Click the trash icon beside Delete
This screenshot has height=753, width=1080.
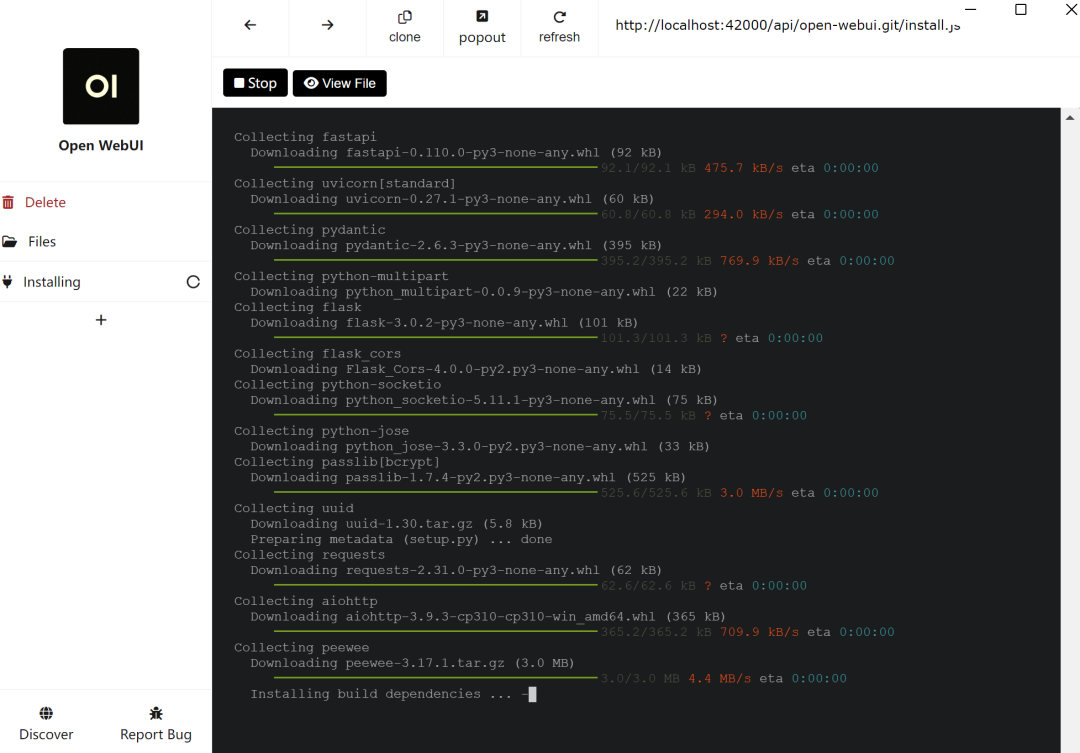tap(8, 203)
